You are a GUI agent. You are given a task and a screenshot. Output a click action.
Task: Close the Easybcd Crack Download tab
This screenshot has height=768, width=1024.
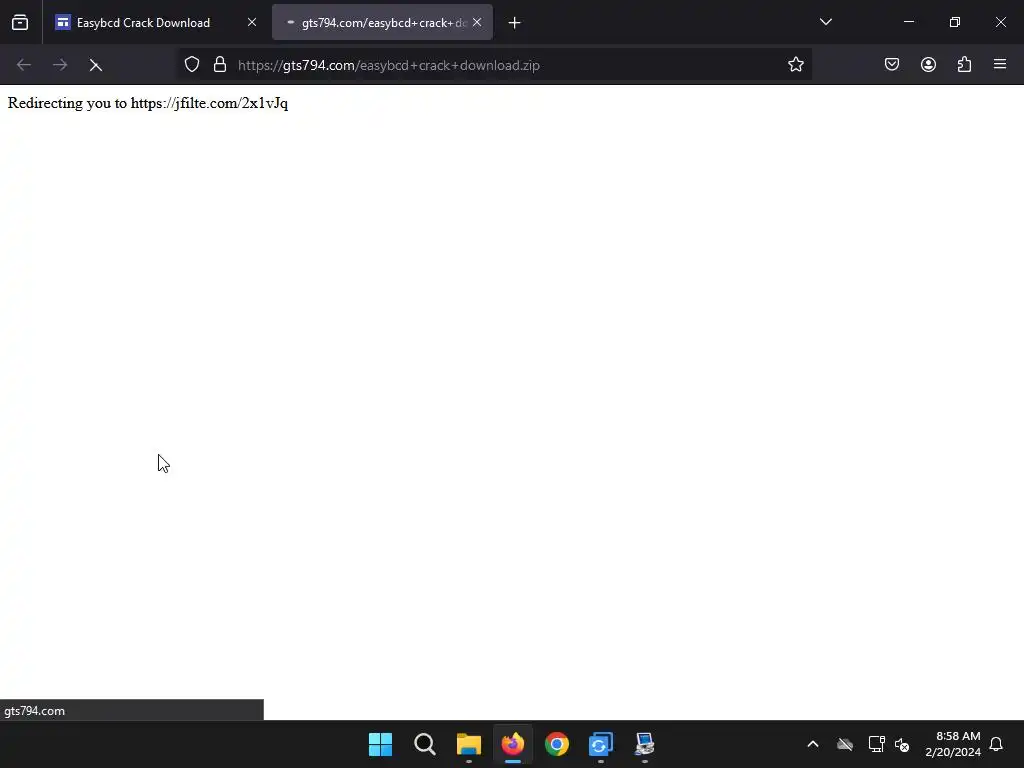pyautogui.click(x=252, y=23)
